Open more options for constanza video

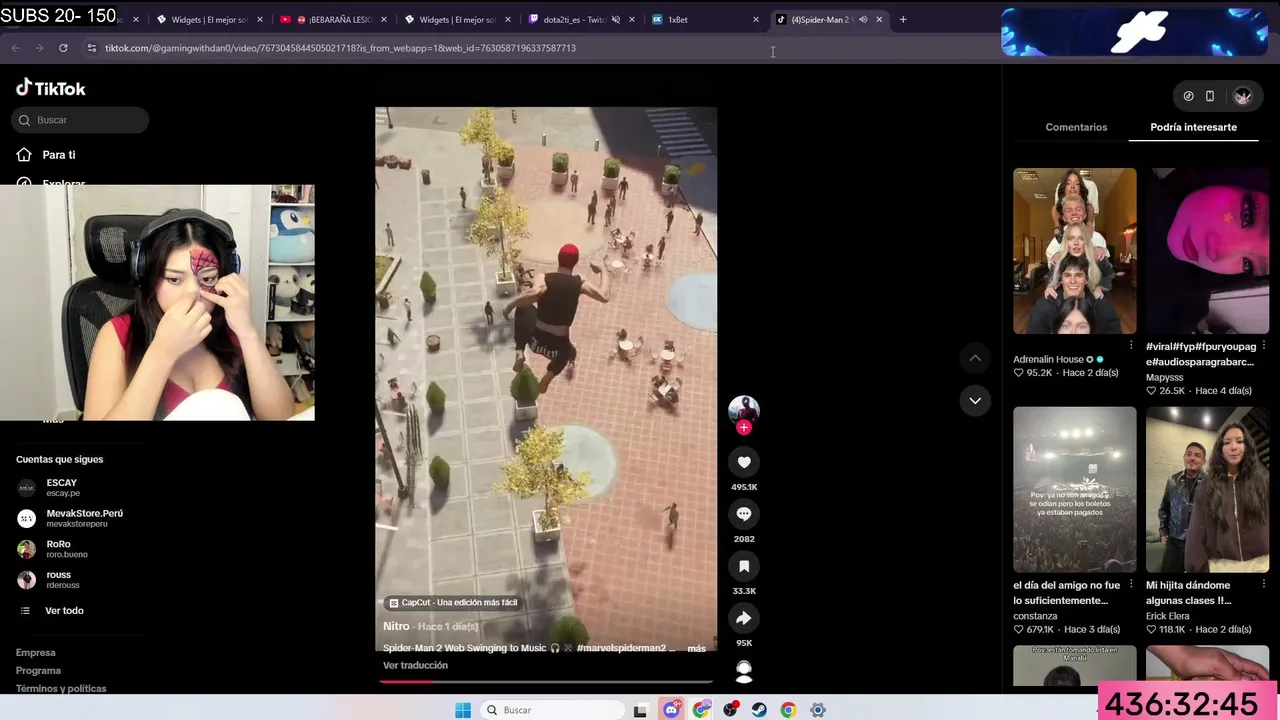[1131, 585]
